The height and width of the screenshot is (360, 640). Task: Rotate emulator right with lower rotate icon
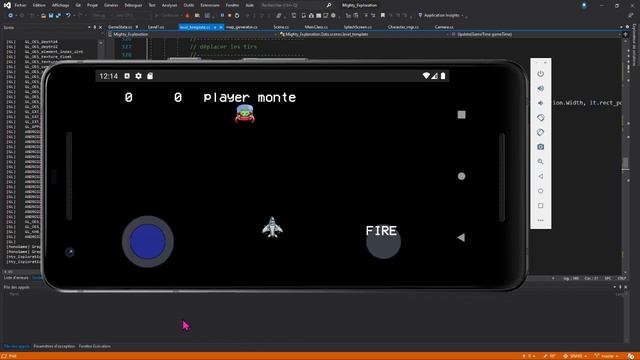tap(540, 132)
